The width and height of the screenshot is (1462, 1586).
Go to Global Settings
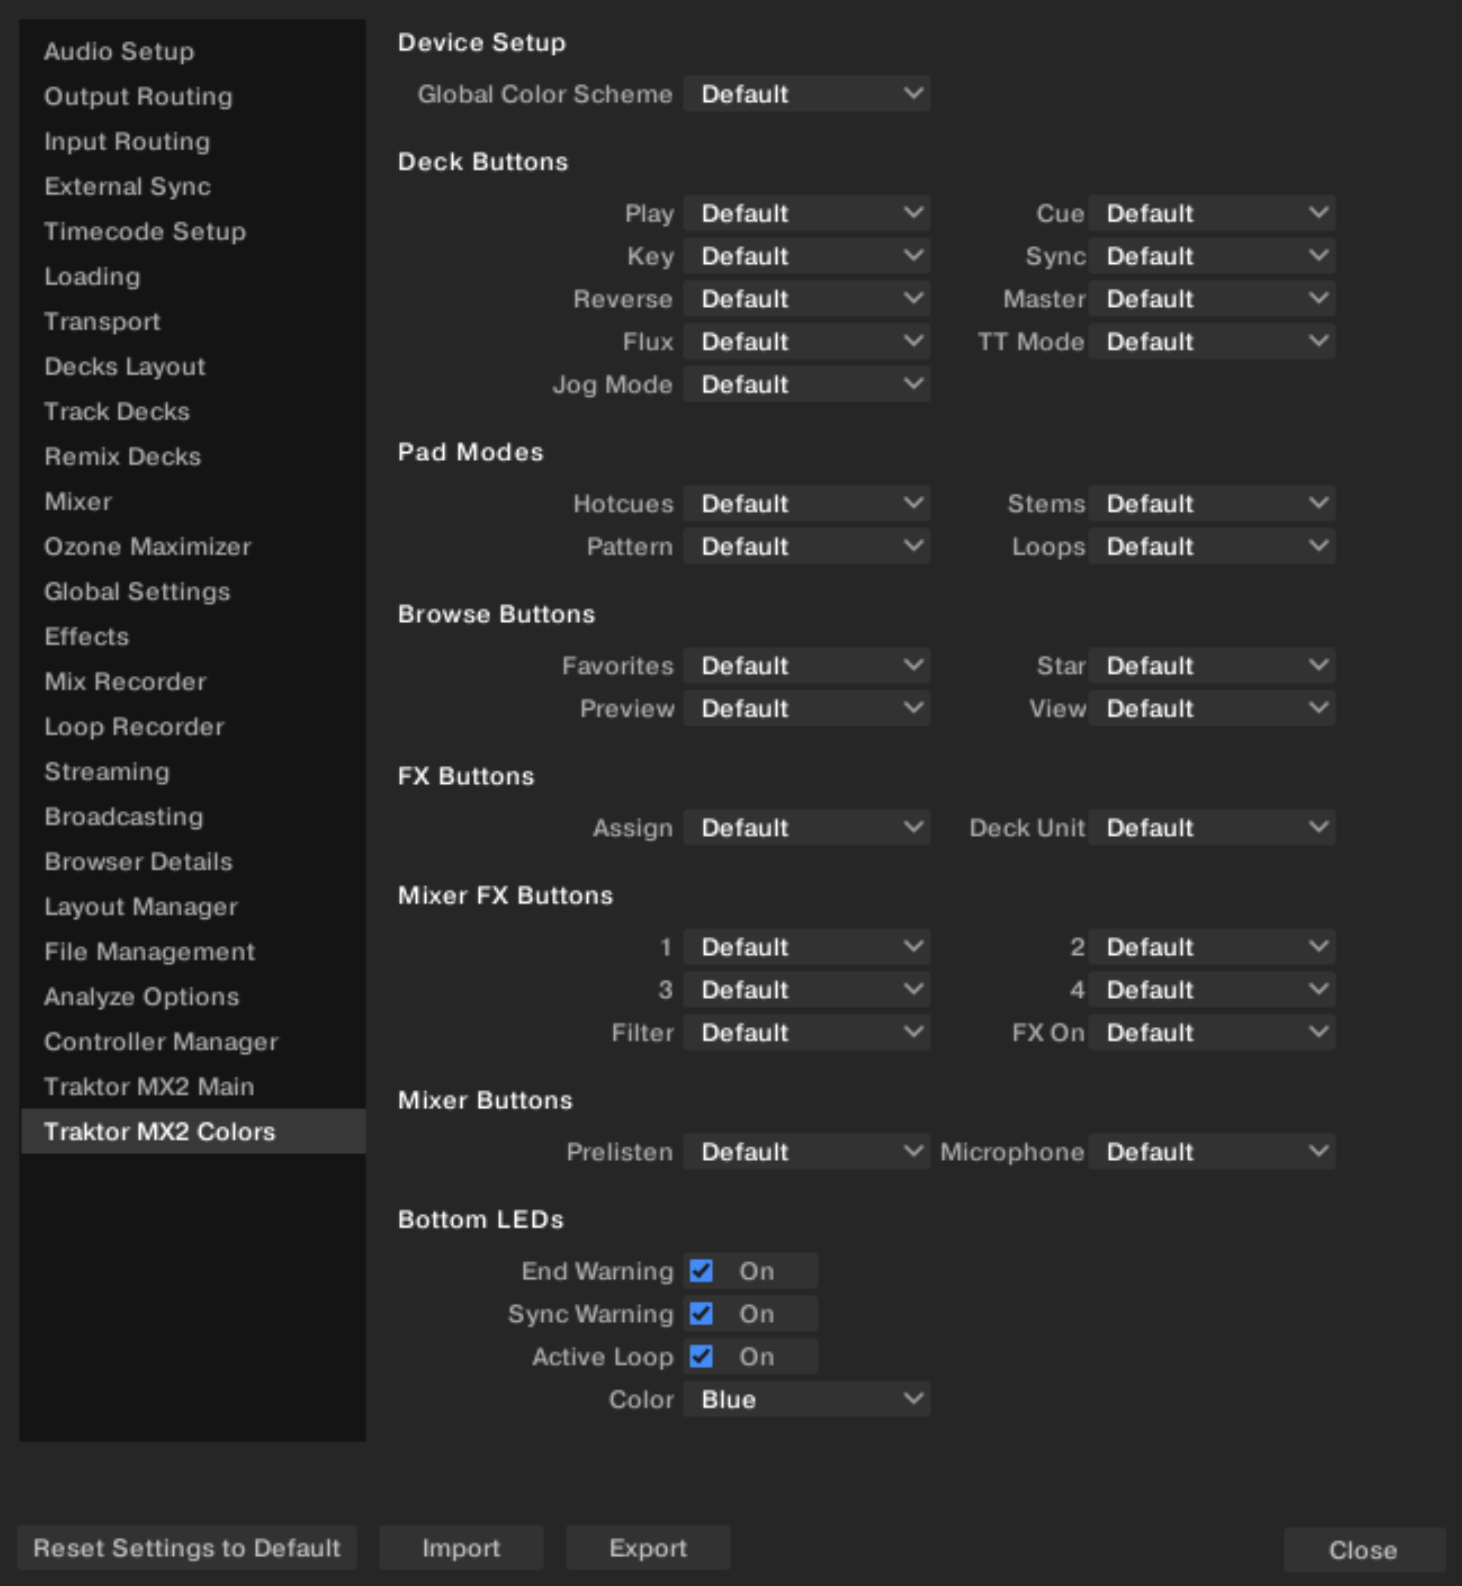(193, 591)
